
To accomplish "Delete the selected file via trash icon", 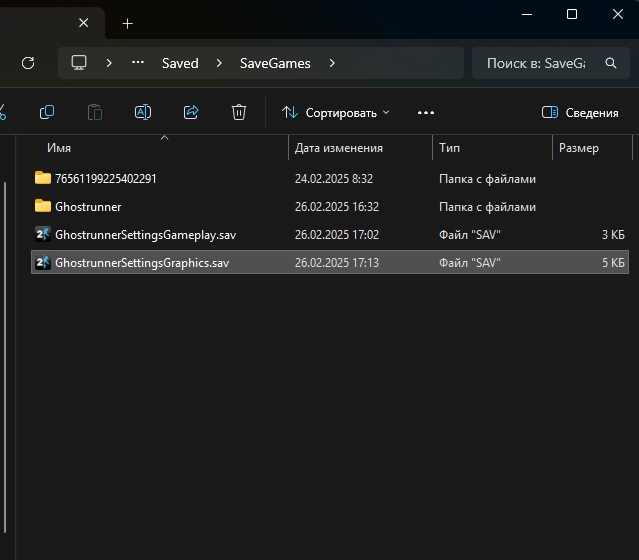I will coord(239,112).
